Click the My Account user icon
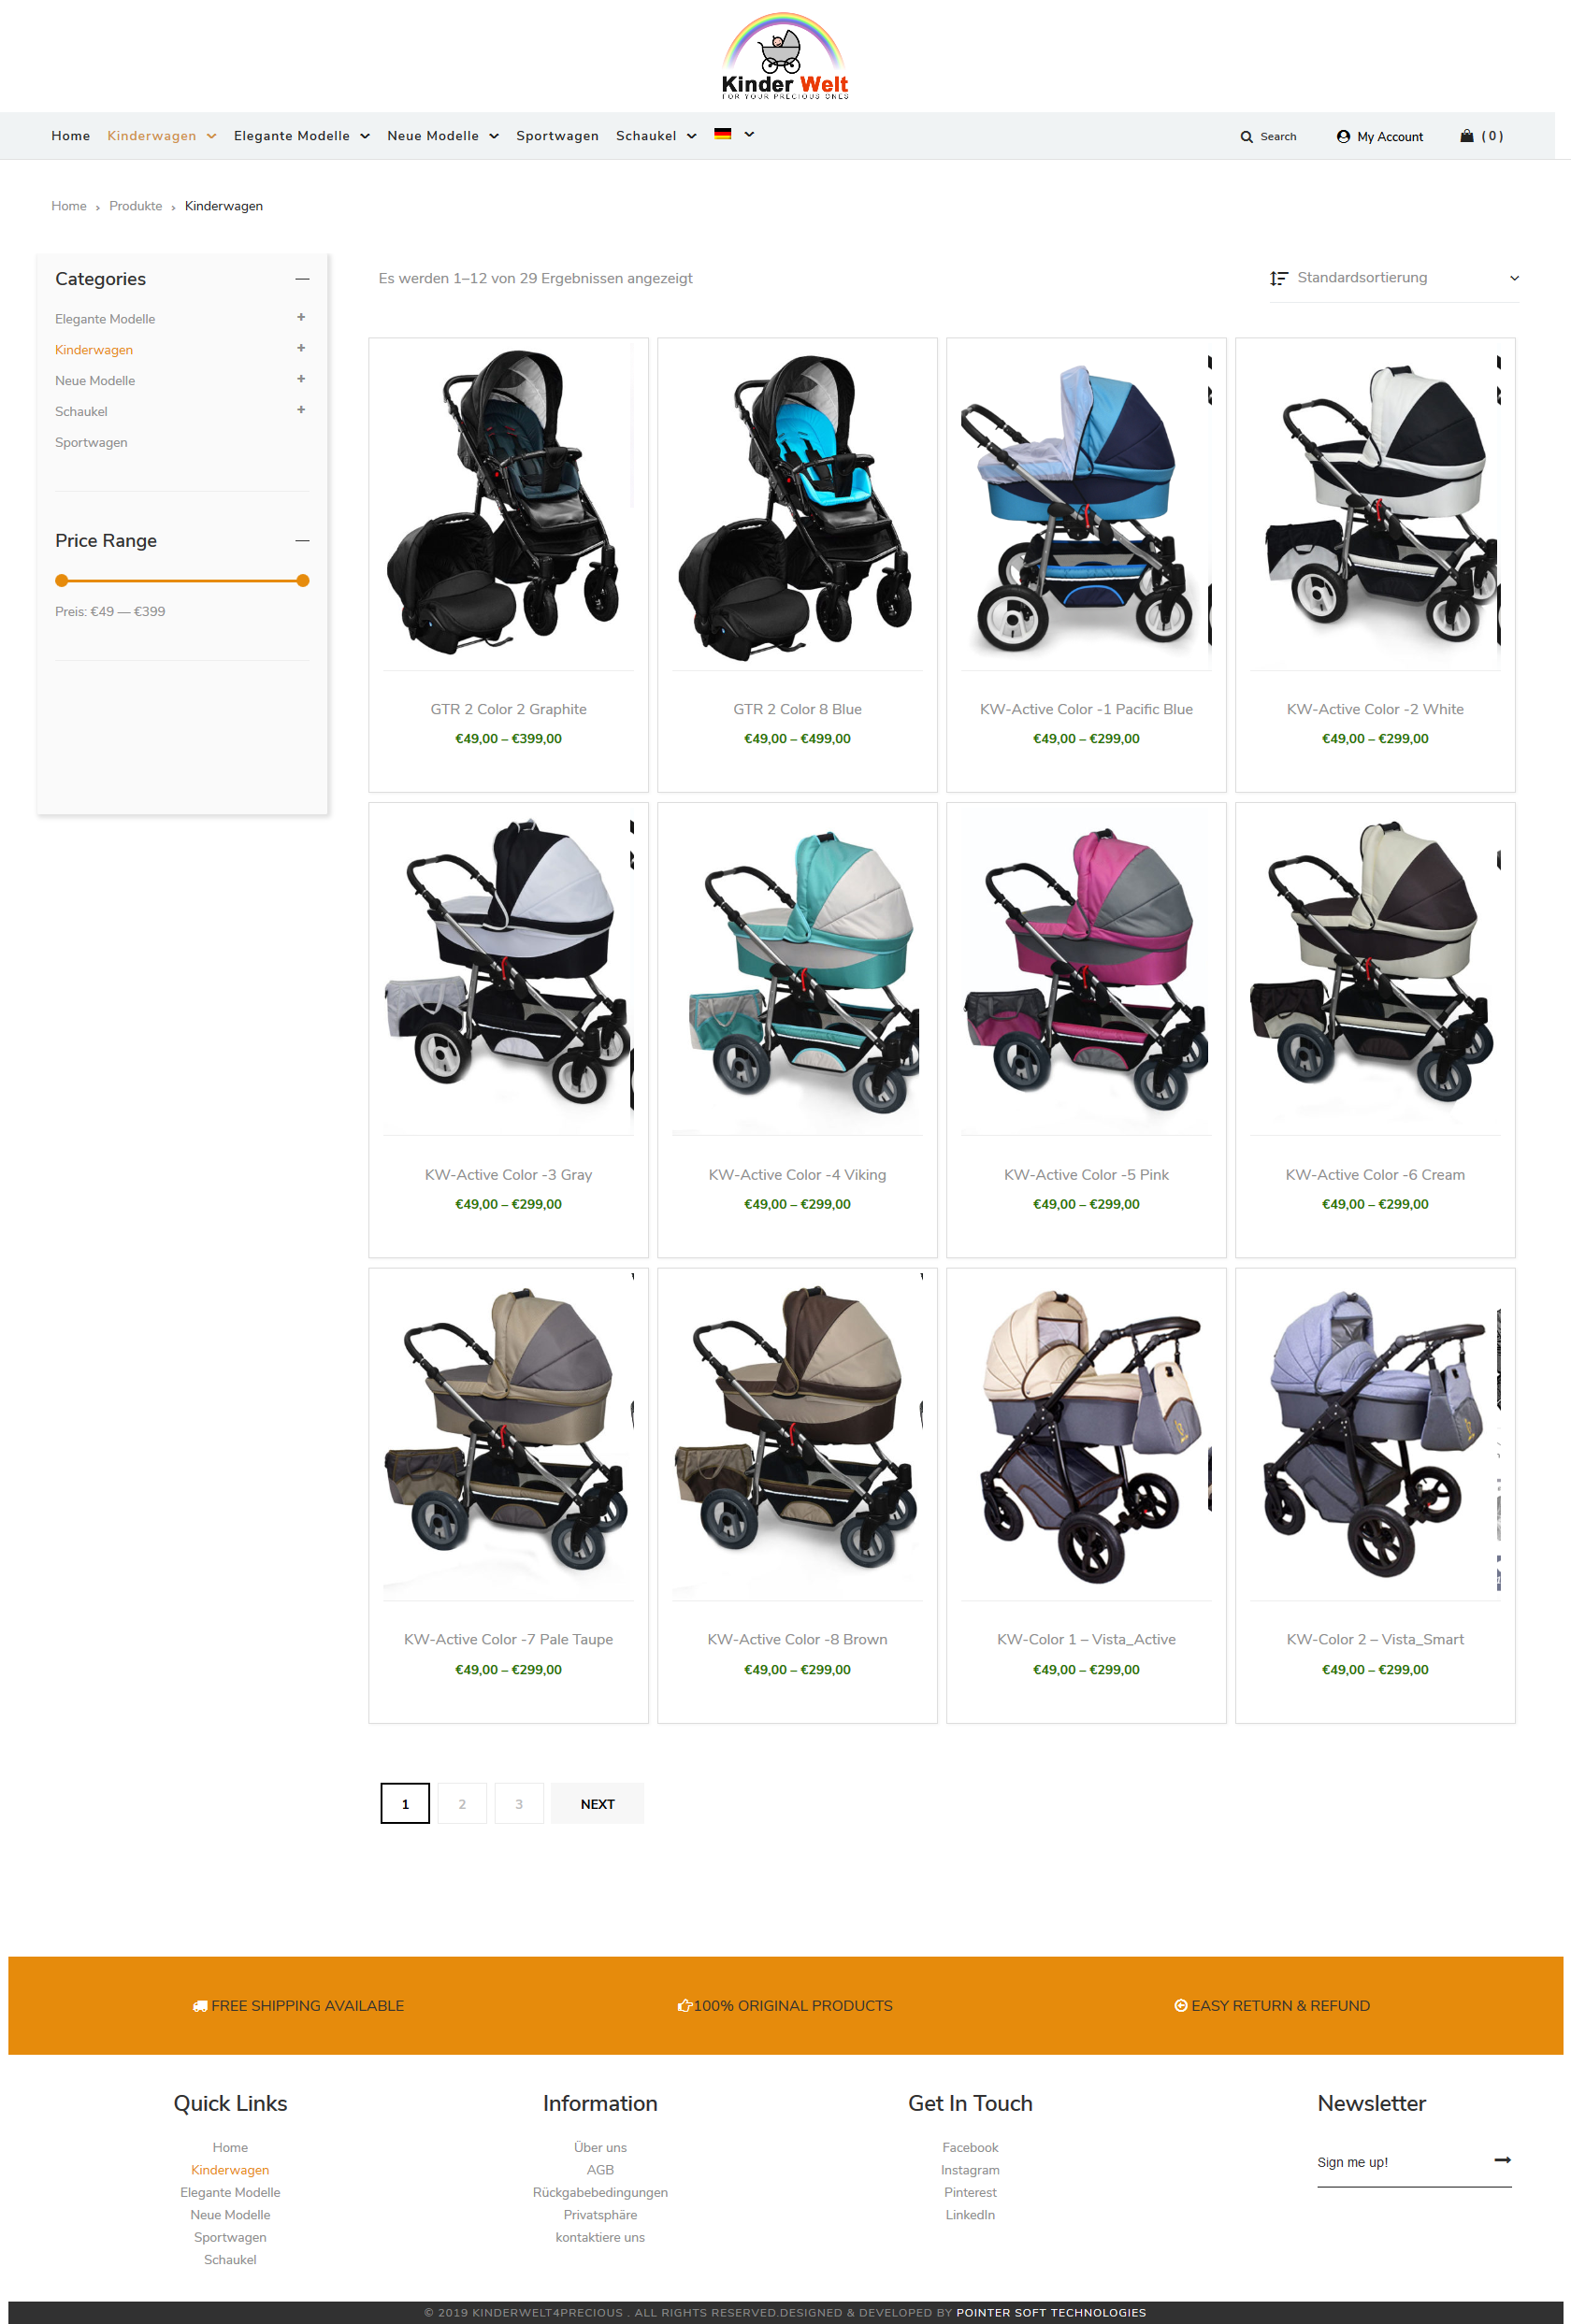The image size is (1571, 2324). pos(1343,137)
